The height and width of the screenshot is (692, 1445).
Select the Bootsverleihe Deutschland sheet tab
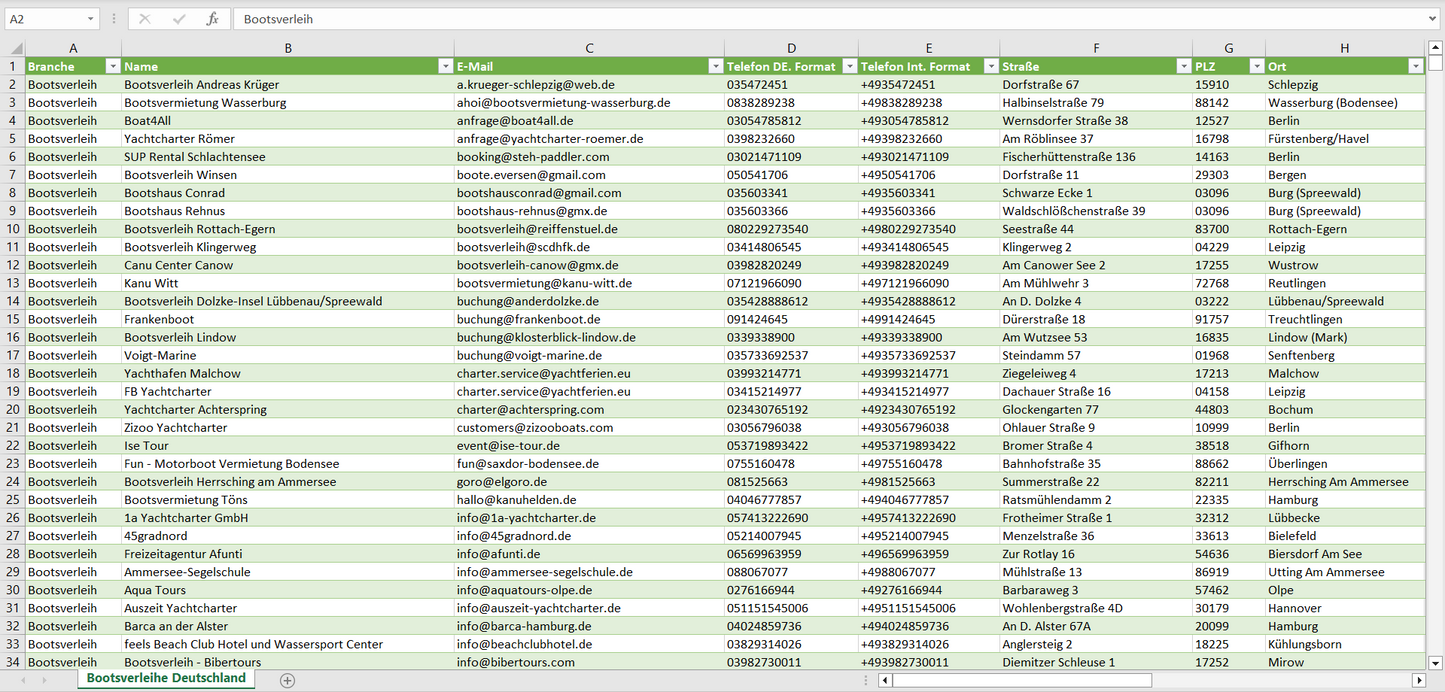click(x=166, y=678)
